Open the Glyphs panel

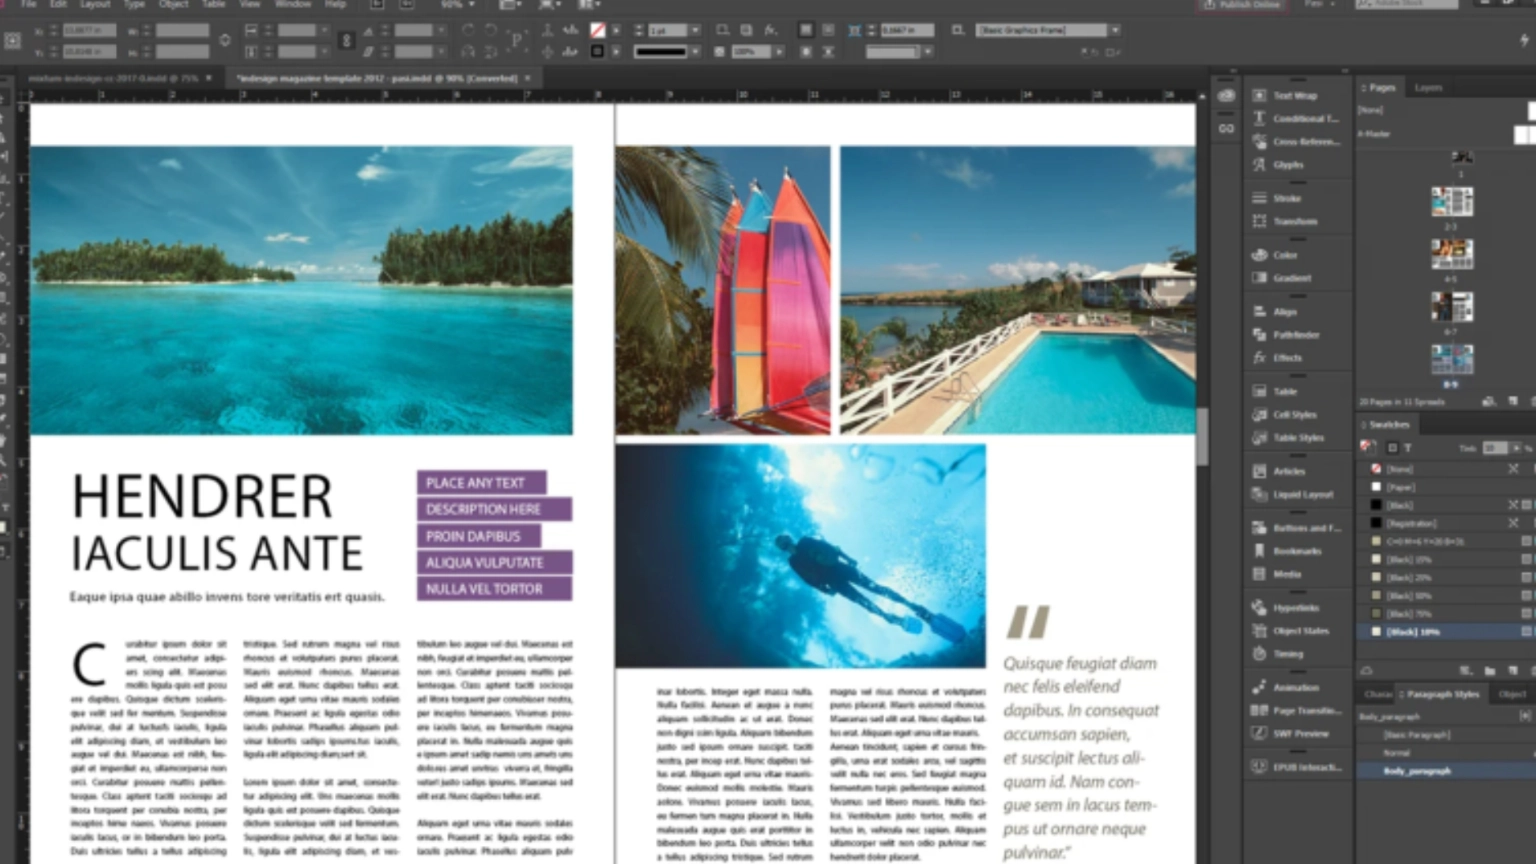pos(1288,165)
